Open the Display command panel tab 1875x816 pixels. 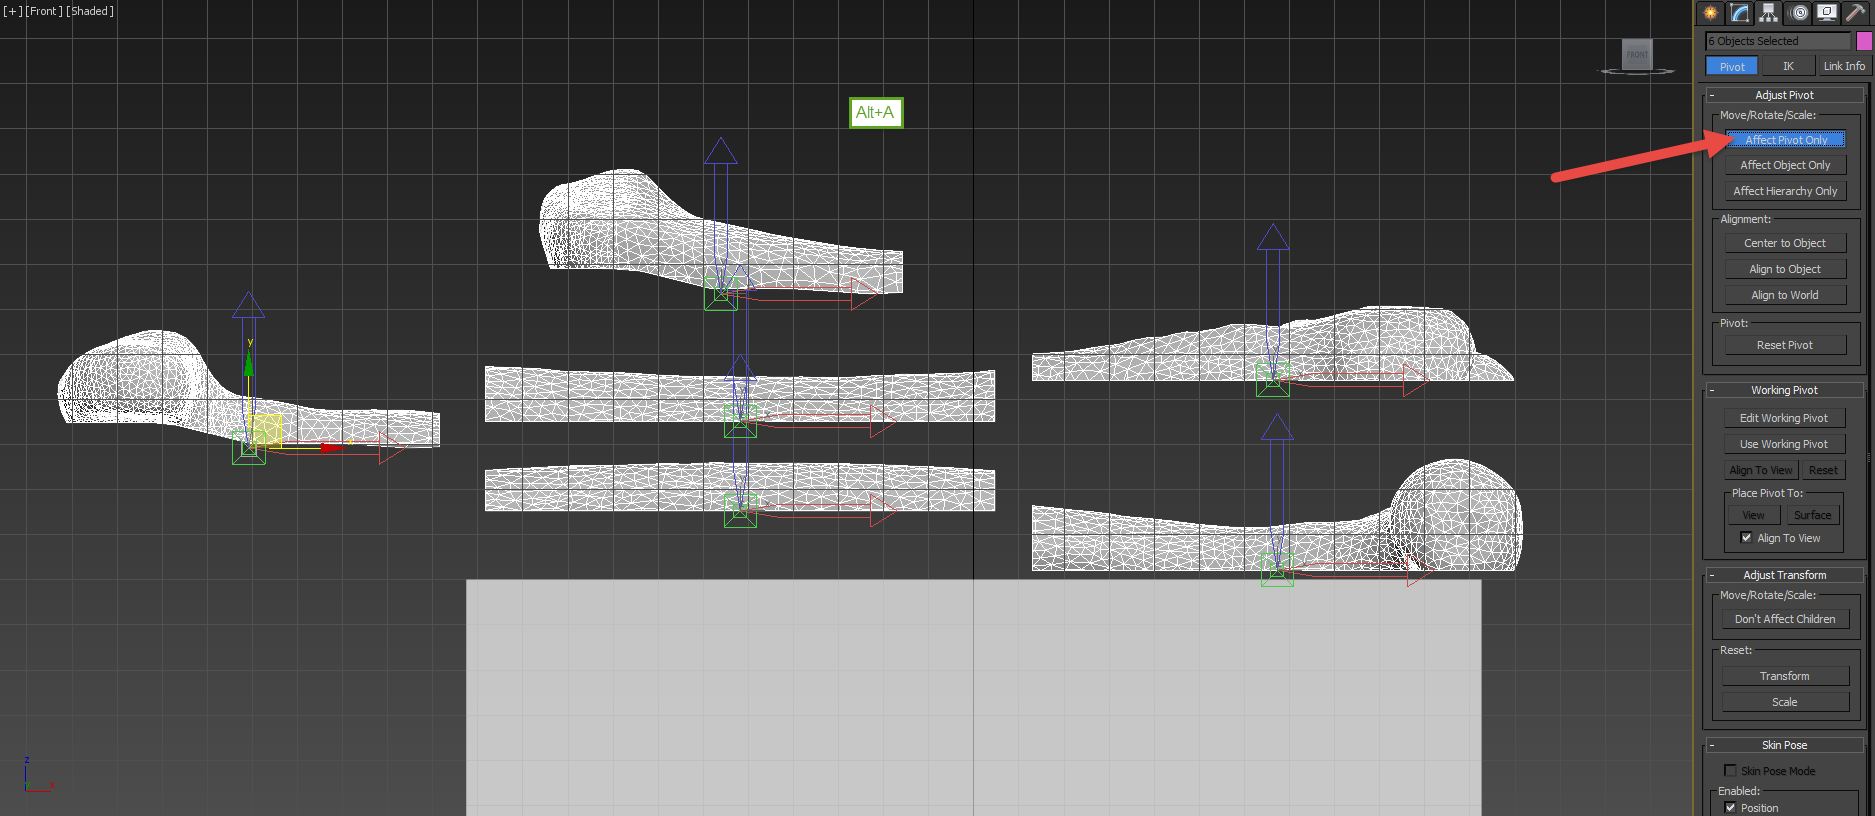pyautogui.click(x=1827, y=13)
